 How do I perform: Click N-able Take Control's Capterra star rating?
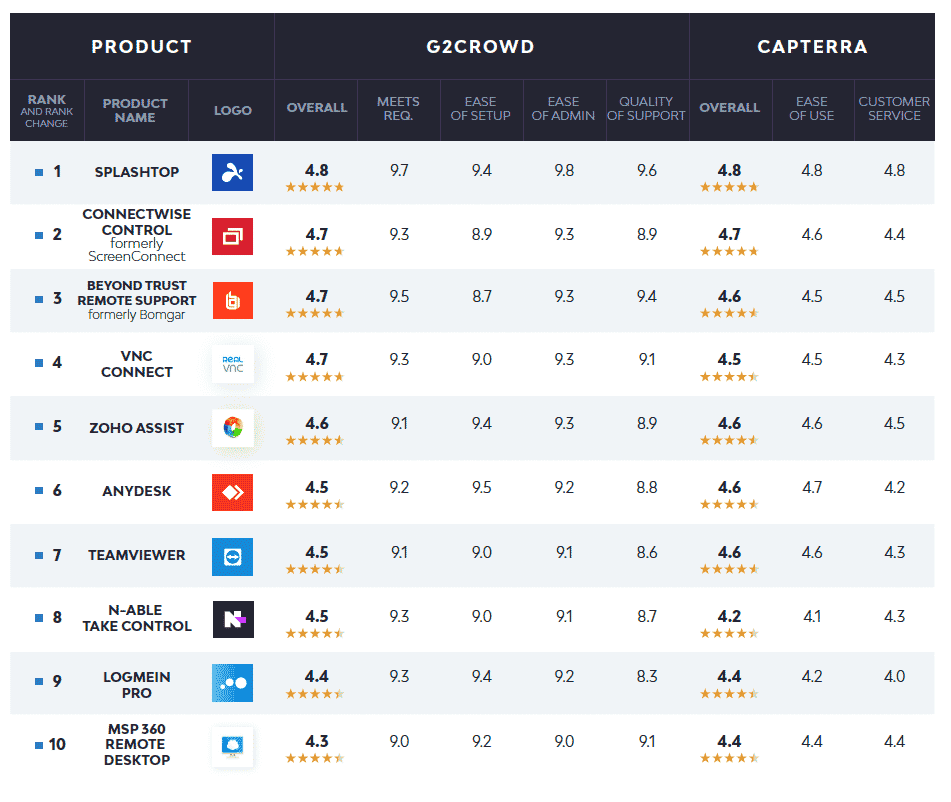pyautogui.click(x=729, y=633)
